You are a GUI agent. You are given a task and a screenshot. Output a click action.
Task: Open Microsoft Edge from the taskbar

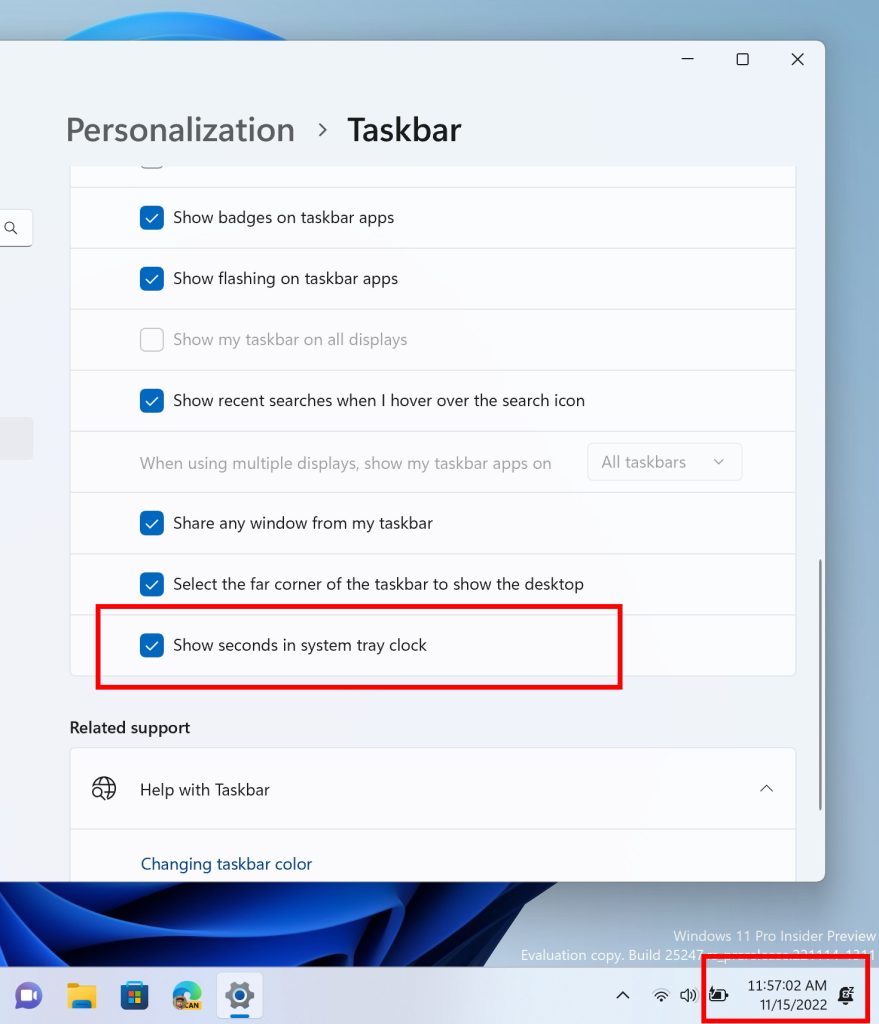pyautogui.click(x=187, y=995)
